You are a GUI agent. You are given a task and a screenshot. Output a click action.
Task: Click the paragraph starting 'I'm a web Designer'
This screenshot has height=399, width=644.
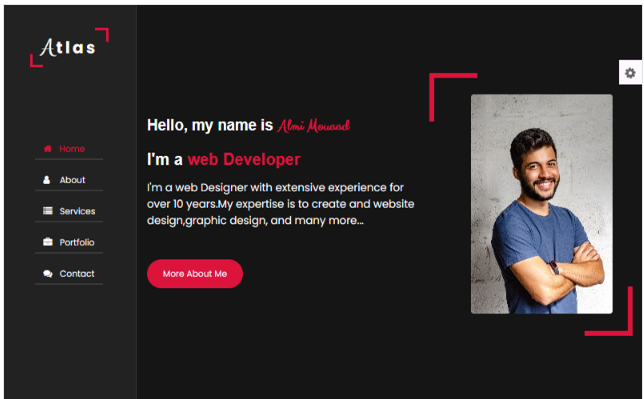click(281, 204)
